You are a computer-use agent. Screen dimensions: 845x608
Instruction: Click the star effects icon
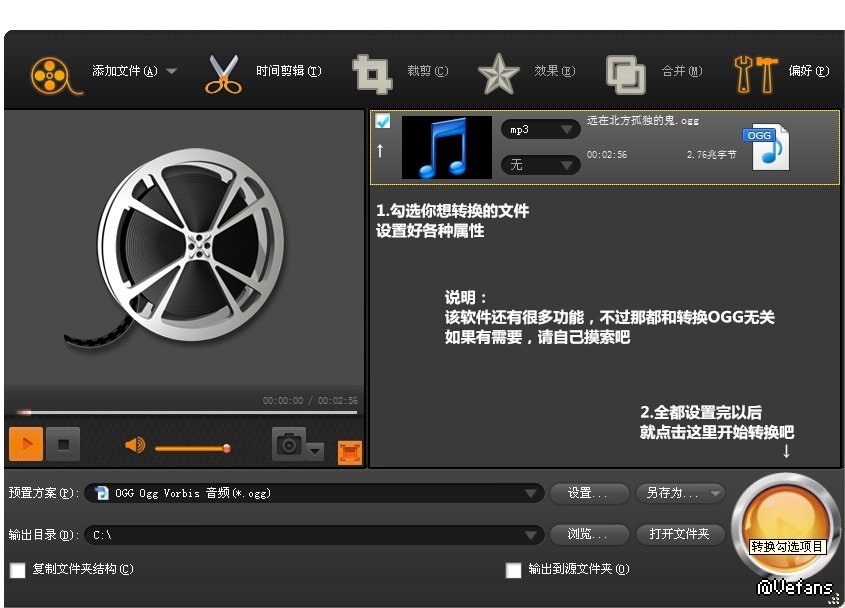point(498,74)
